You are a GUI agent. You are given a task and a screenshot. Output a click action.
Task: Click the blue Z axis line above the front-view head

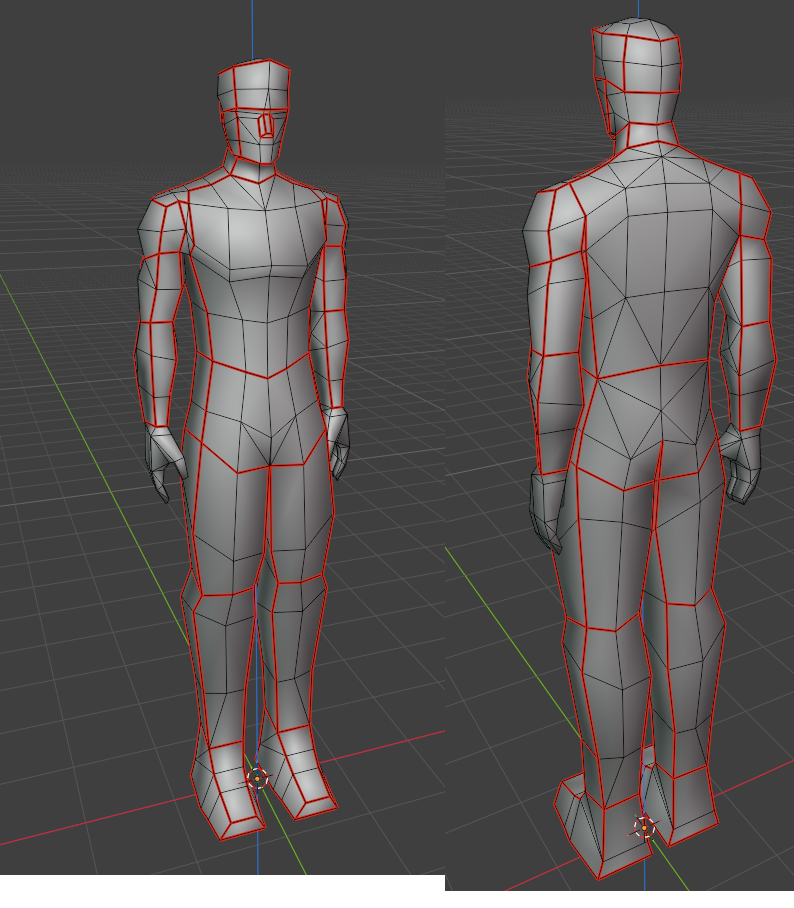tap(253, 29)
